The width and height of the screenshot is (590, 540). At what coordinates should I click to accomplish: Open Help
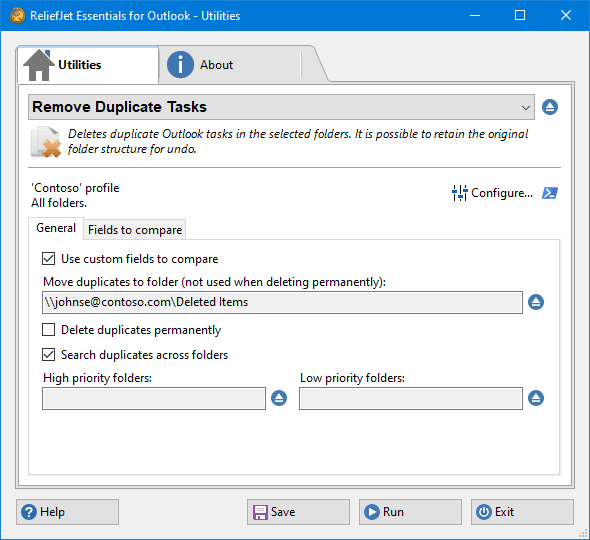coord(67,512)
